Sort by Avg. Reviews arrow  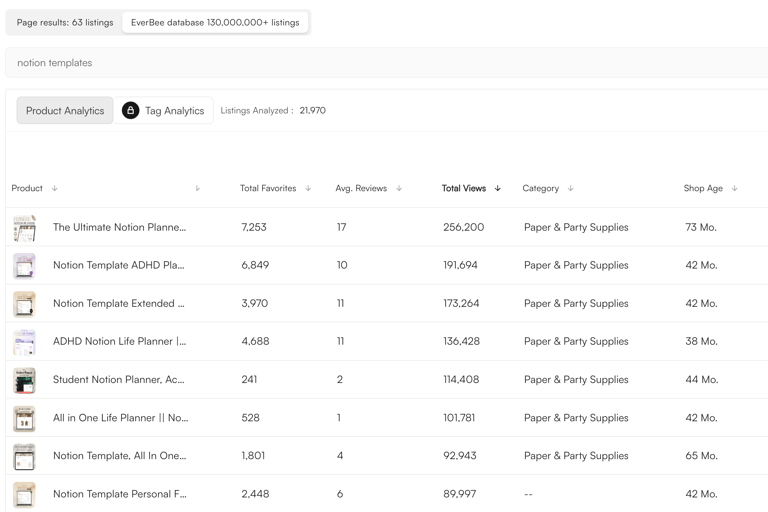[399, 188]
